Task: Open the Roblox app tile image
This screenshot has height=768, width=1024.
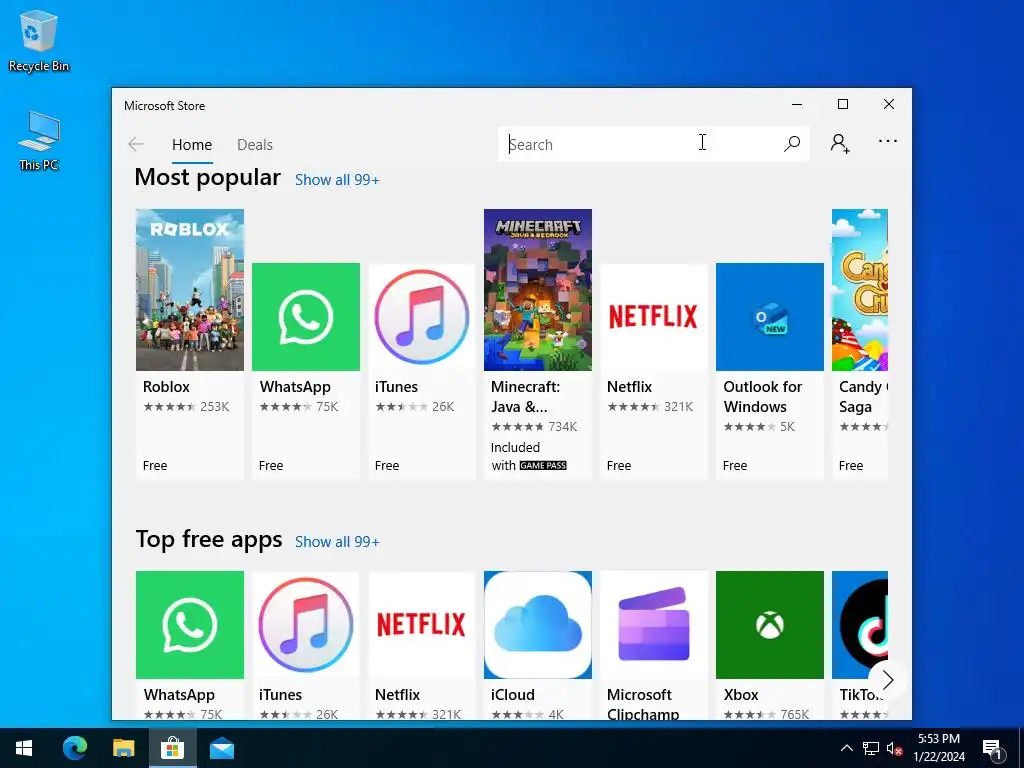Action: tap(189, 290)
